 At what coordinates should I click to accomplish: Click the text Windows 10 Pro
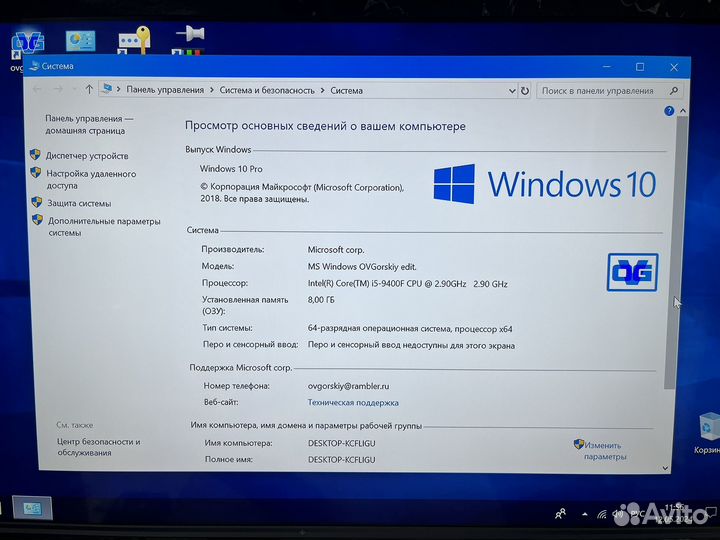click(231, 169)
